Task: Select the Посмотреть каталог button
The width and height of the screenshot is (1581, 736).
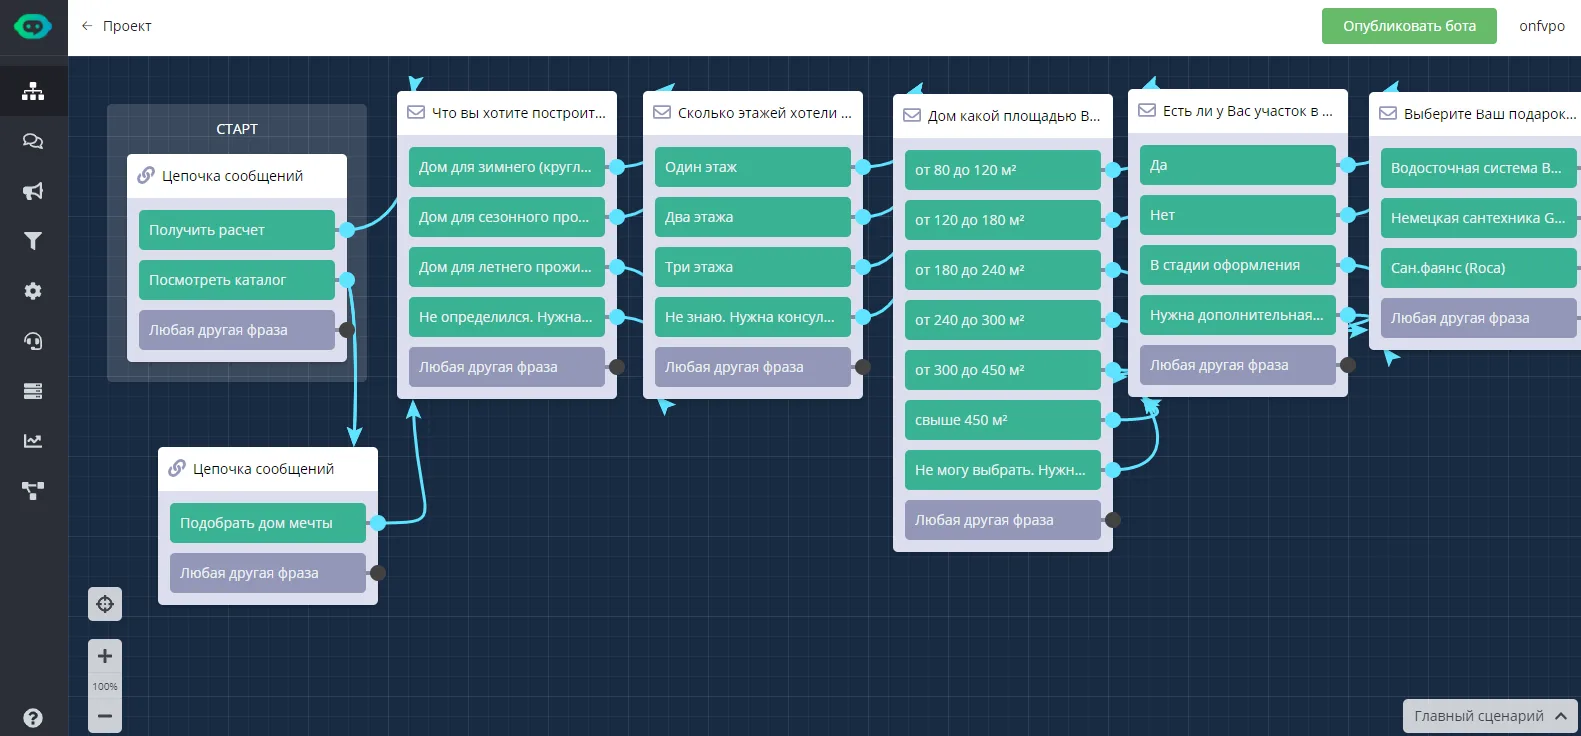Action: pyautogui.click(x=237, y=280)
